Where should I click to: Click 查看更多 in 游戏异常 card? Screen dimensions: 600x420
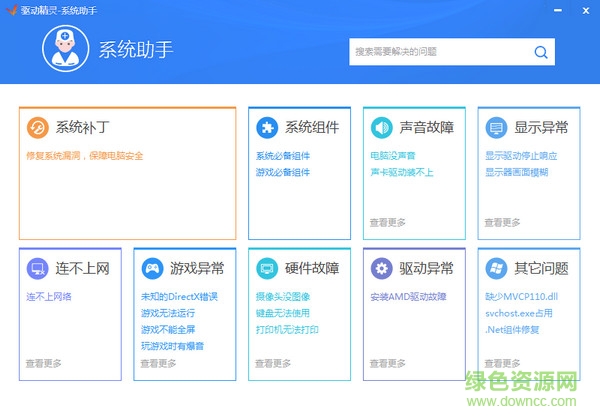[158, 363]
